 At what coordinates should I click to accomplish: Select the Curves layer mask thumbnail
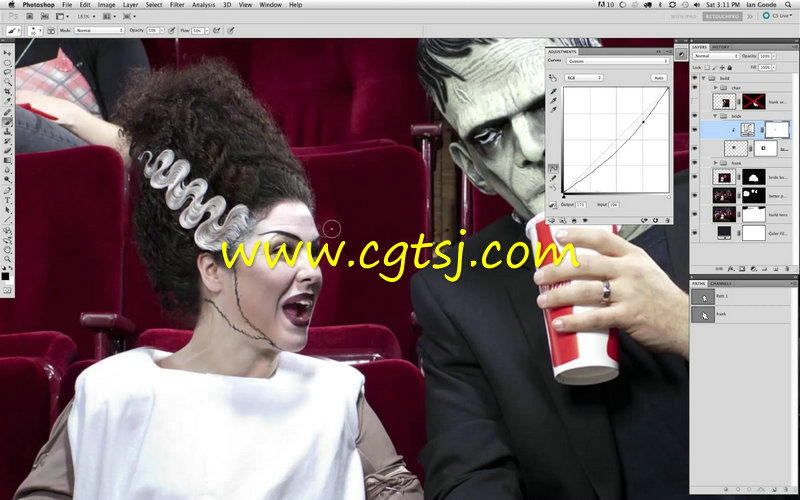(776, 130)
